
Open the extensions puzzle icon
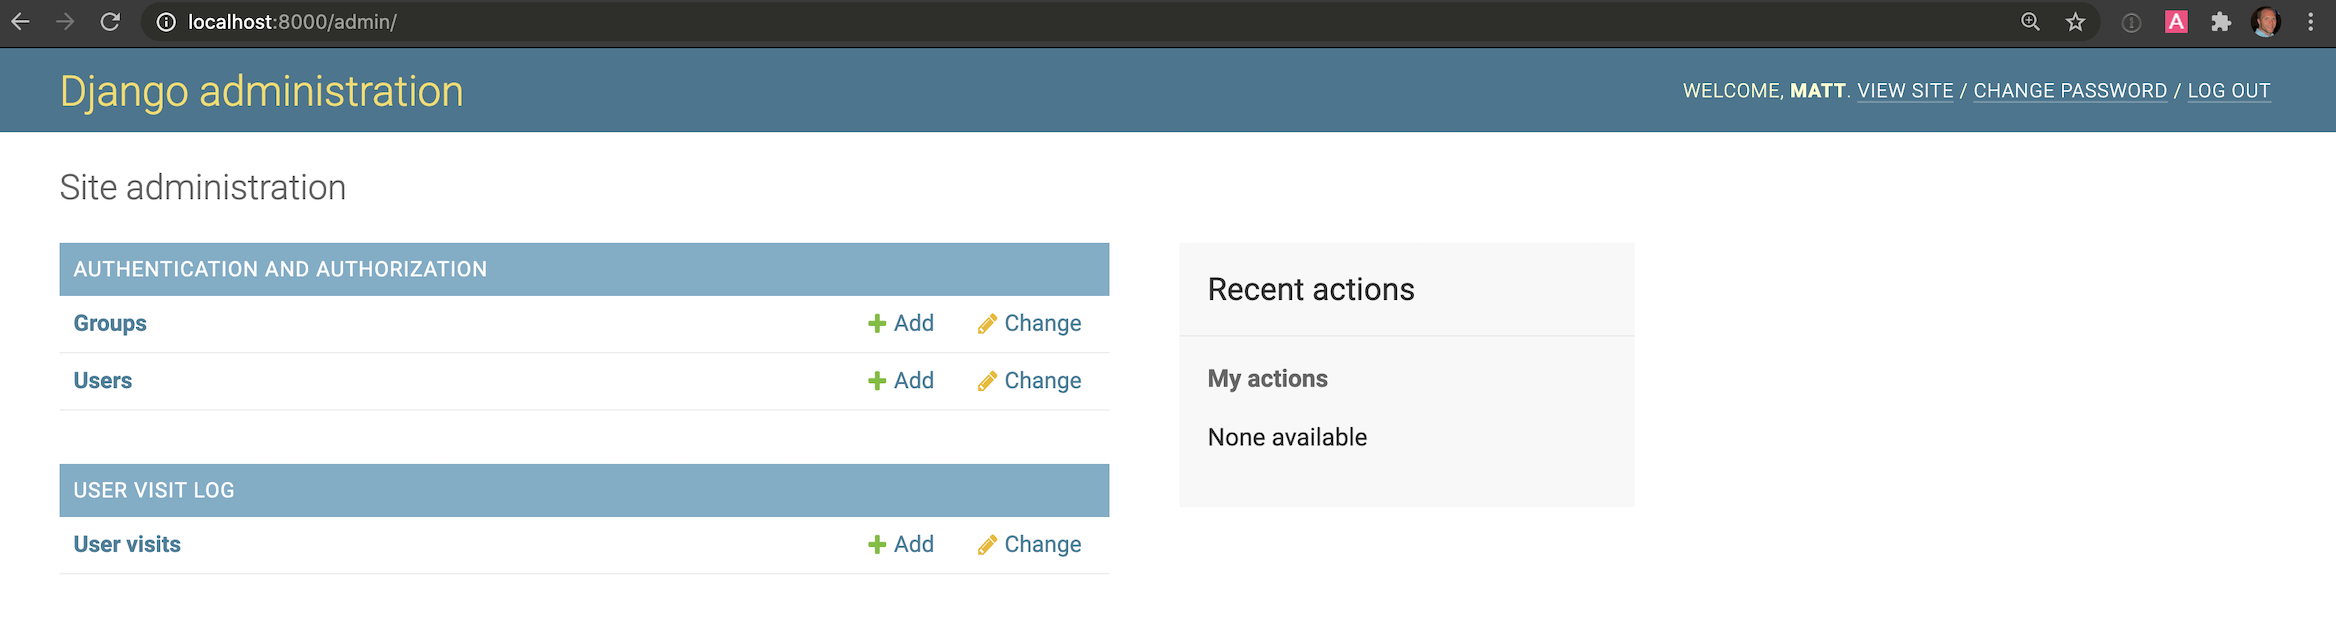[2221, 22]
